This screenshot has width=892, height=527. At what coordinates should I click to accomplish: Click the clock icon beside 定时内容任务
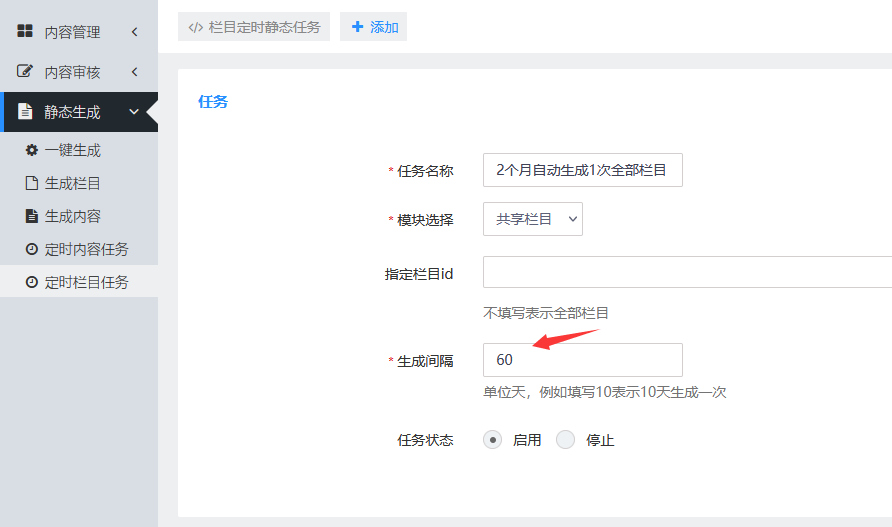[x=32, y=249]
